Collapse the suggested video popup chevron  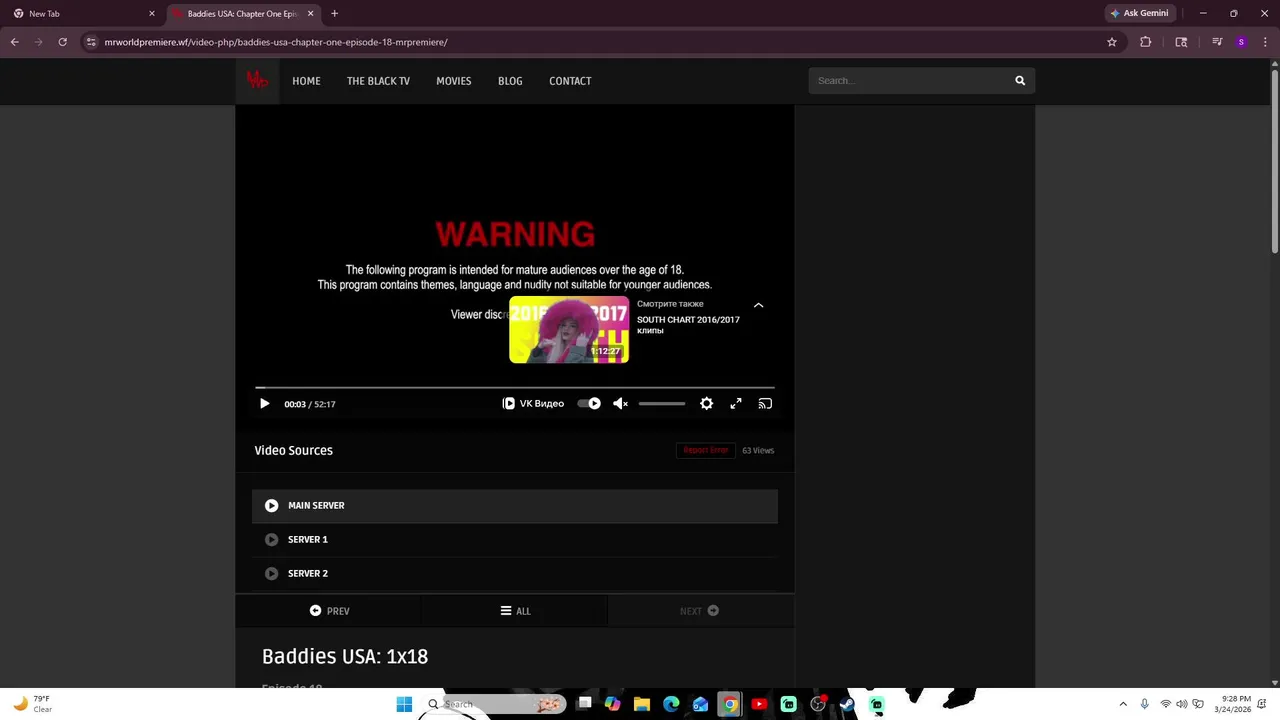click(x=758, y=305)
